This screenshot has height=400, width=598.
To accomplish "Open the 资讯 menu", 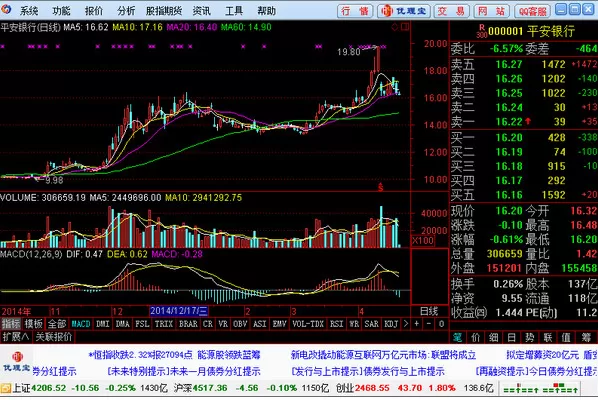I will tap(202, 11).
